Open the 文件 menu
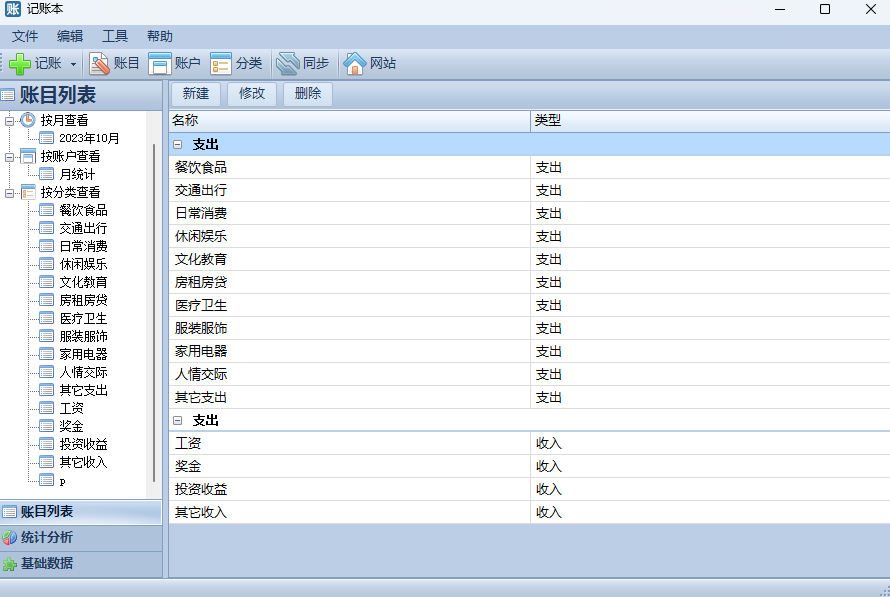The width and height of the screenshot is (890, 597). point(25,36)
